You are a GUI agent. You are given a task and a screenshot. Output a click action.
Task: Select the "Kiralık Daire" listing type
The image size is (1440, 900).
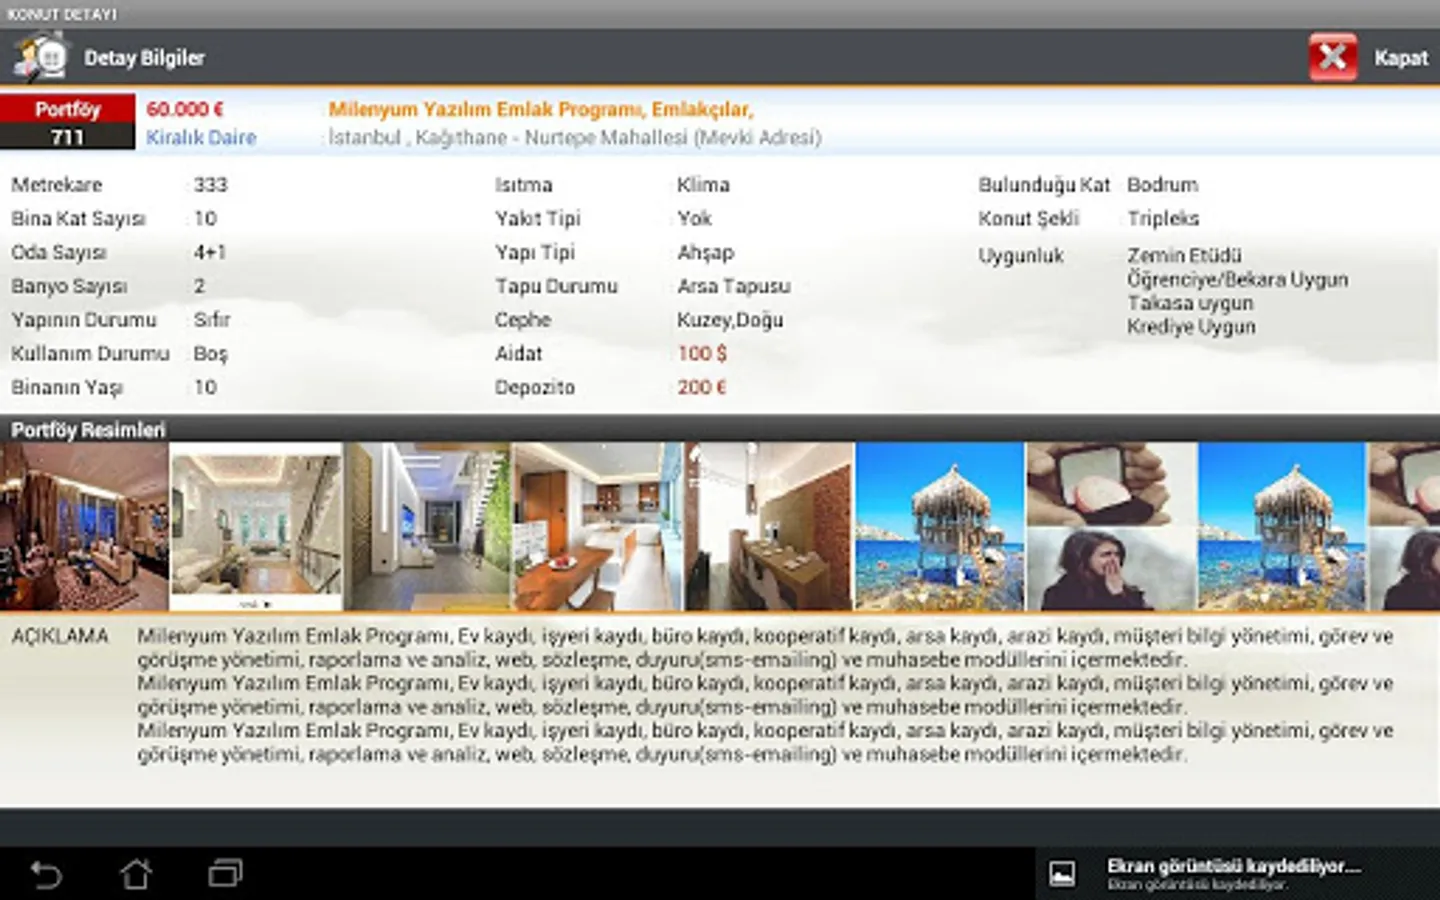201,138
